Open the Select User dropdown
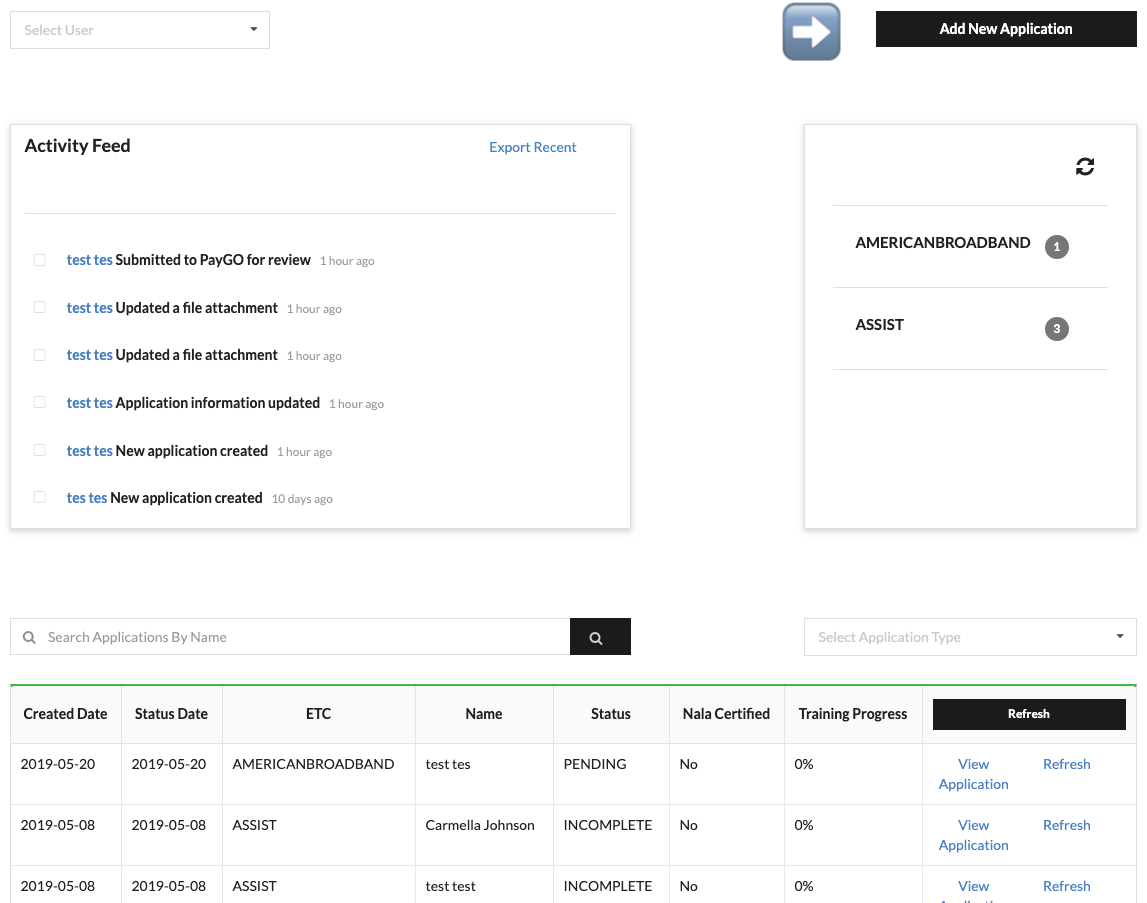 click(x=140, y=30)
